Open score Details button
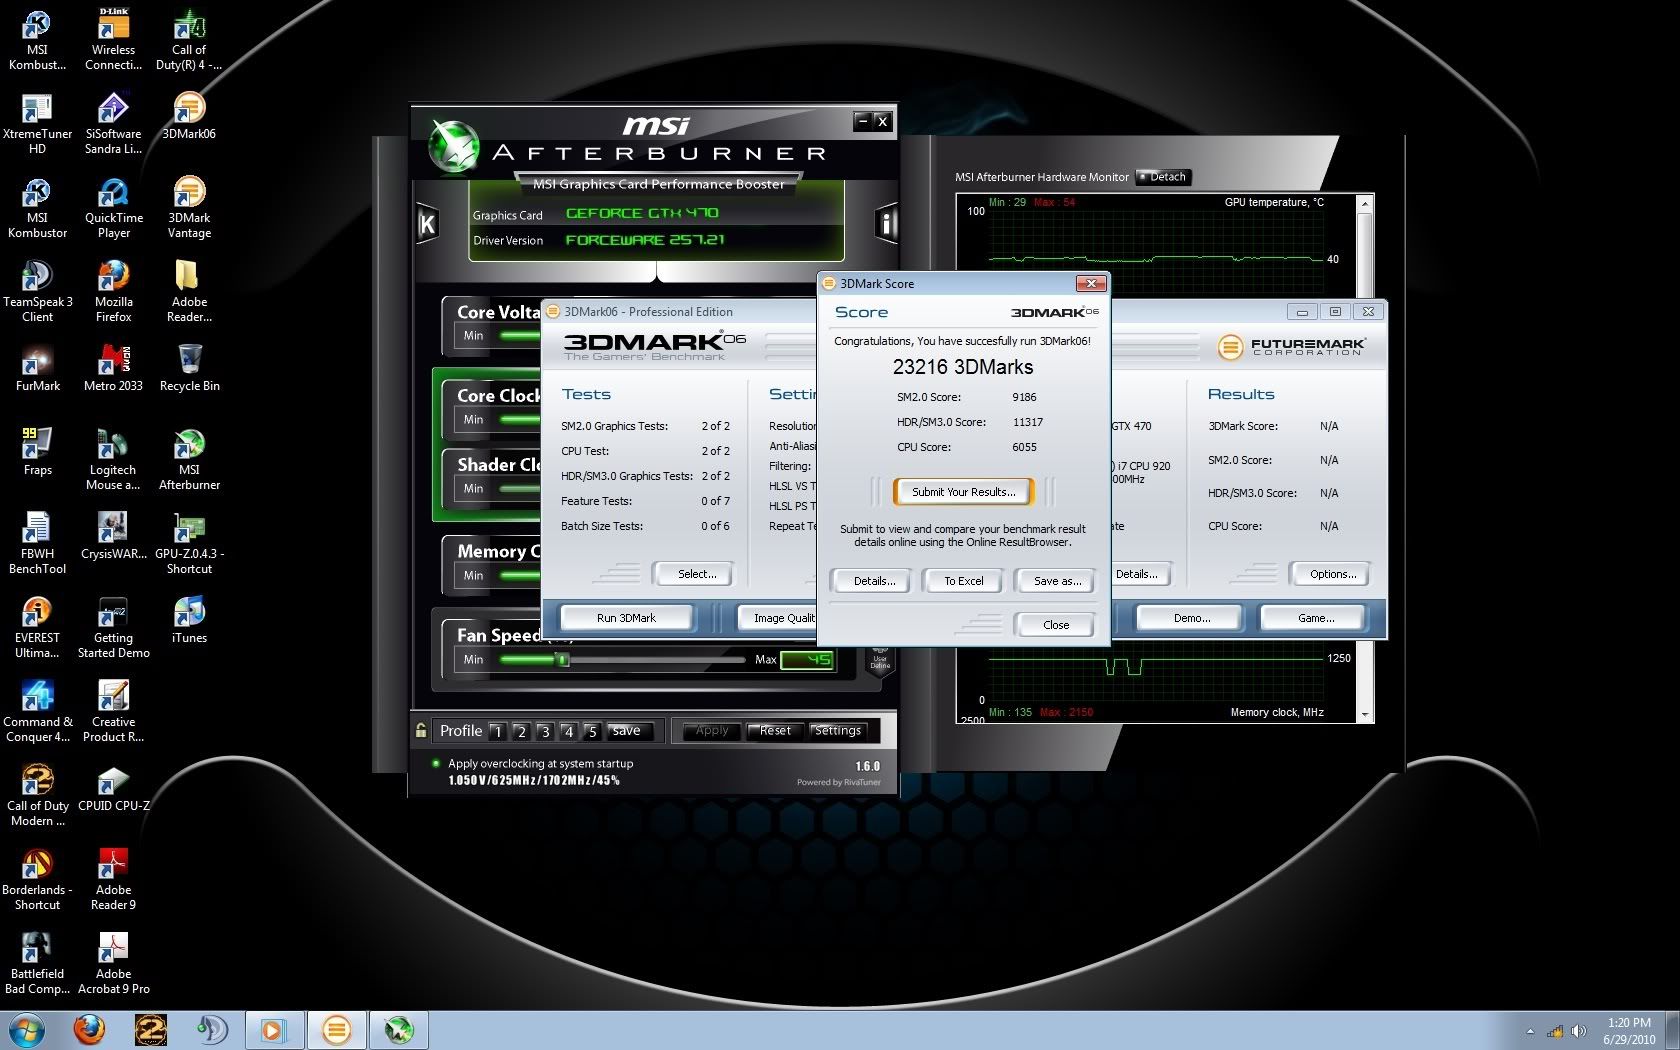Screen dimensions: 1680x1050 coord(870,581)
